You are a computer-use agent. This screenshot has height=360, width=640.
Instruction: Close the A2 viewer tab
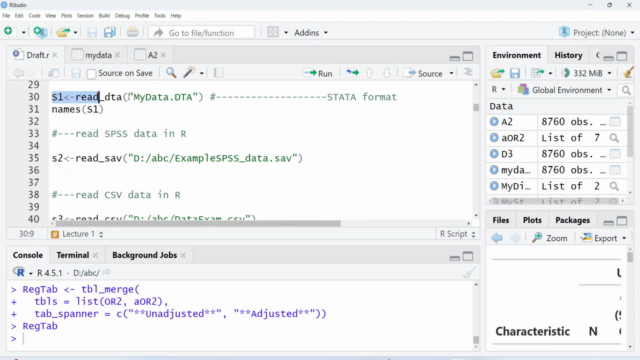(163, 55)
